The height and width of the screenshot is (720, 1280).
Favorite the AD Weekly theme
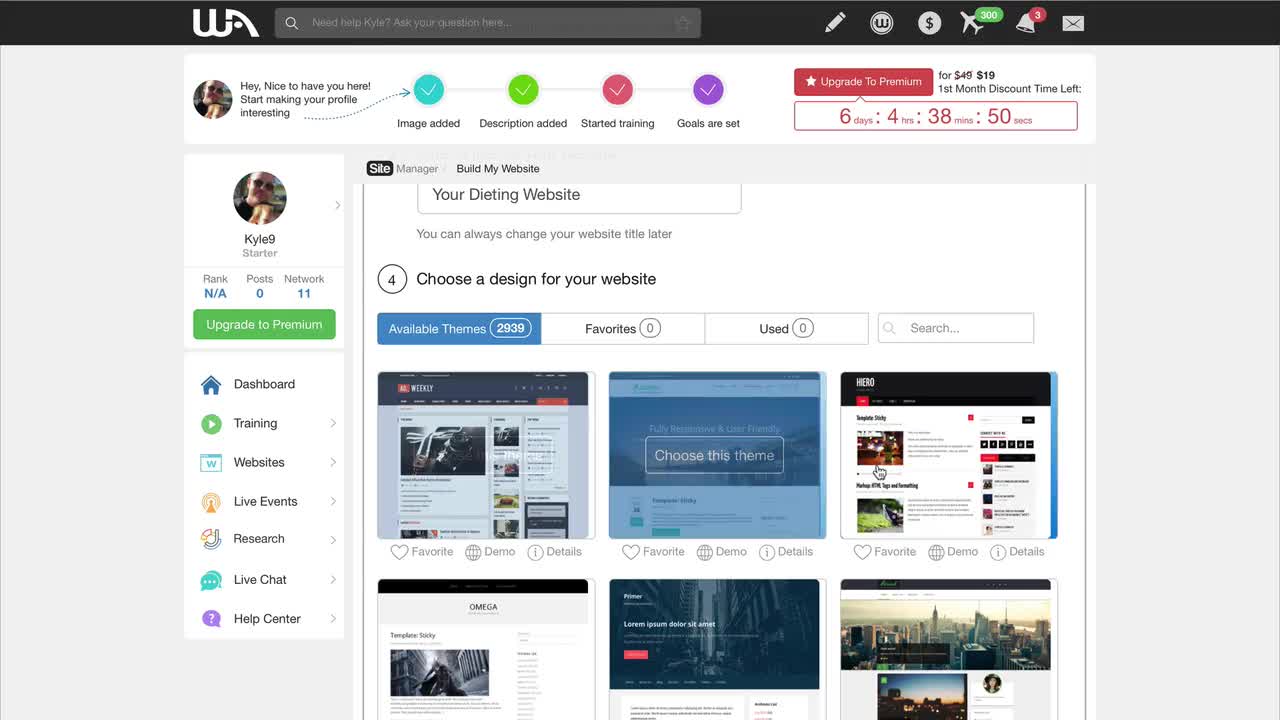[421, 552]
